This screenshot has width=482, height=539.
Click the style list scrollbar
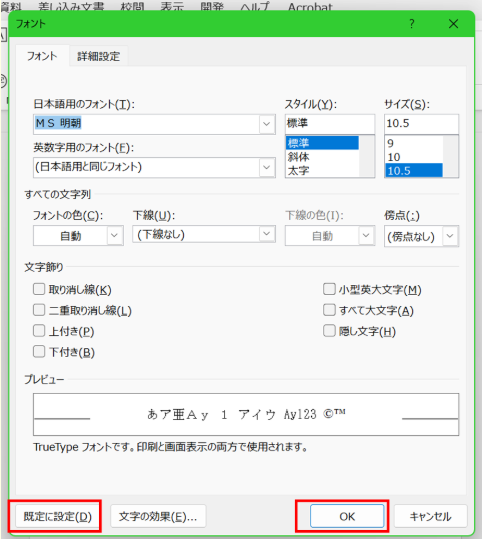[366, 156]
